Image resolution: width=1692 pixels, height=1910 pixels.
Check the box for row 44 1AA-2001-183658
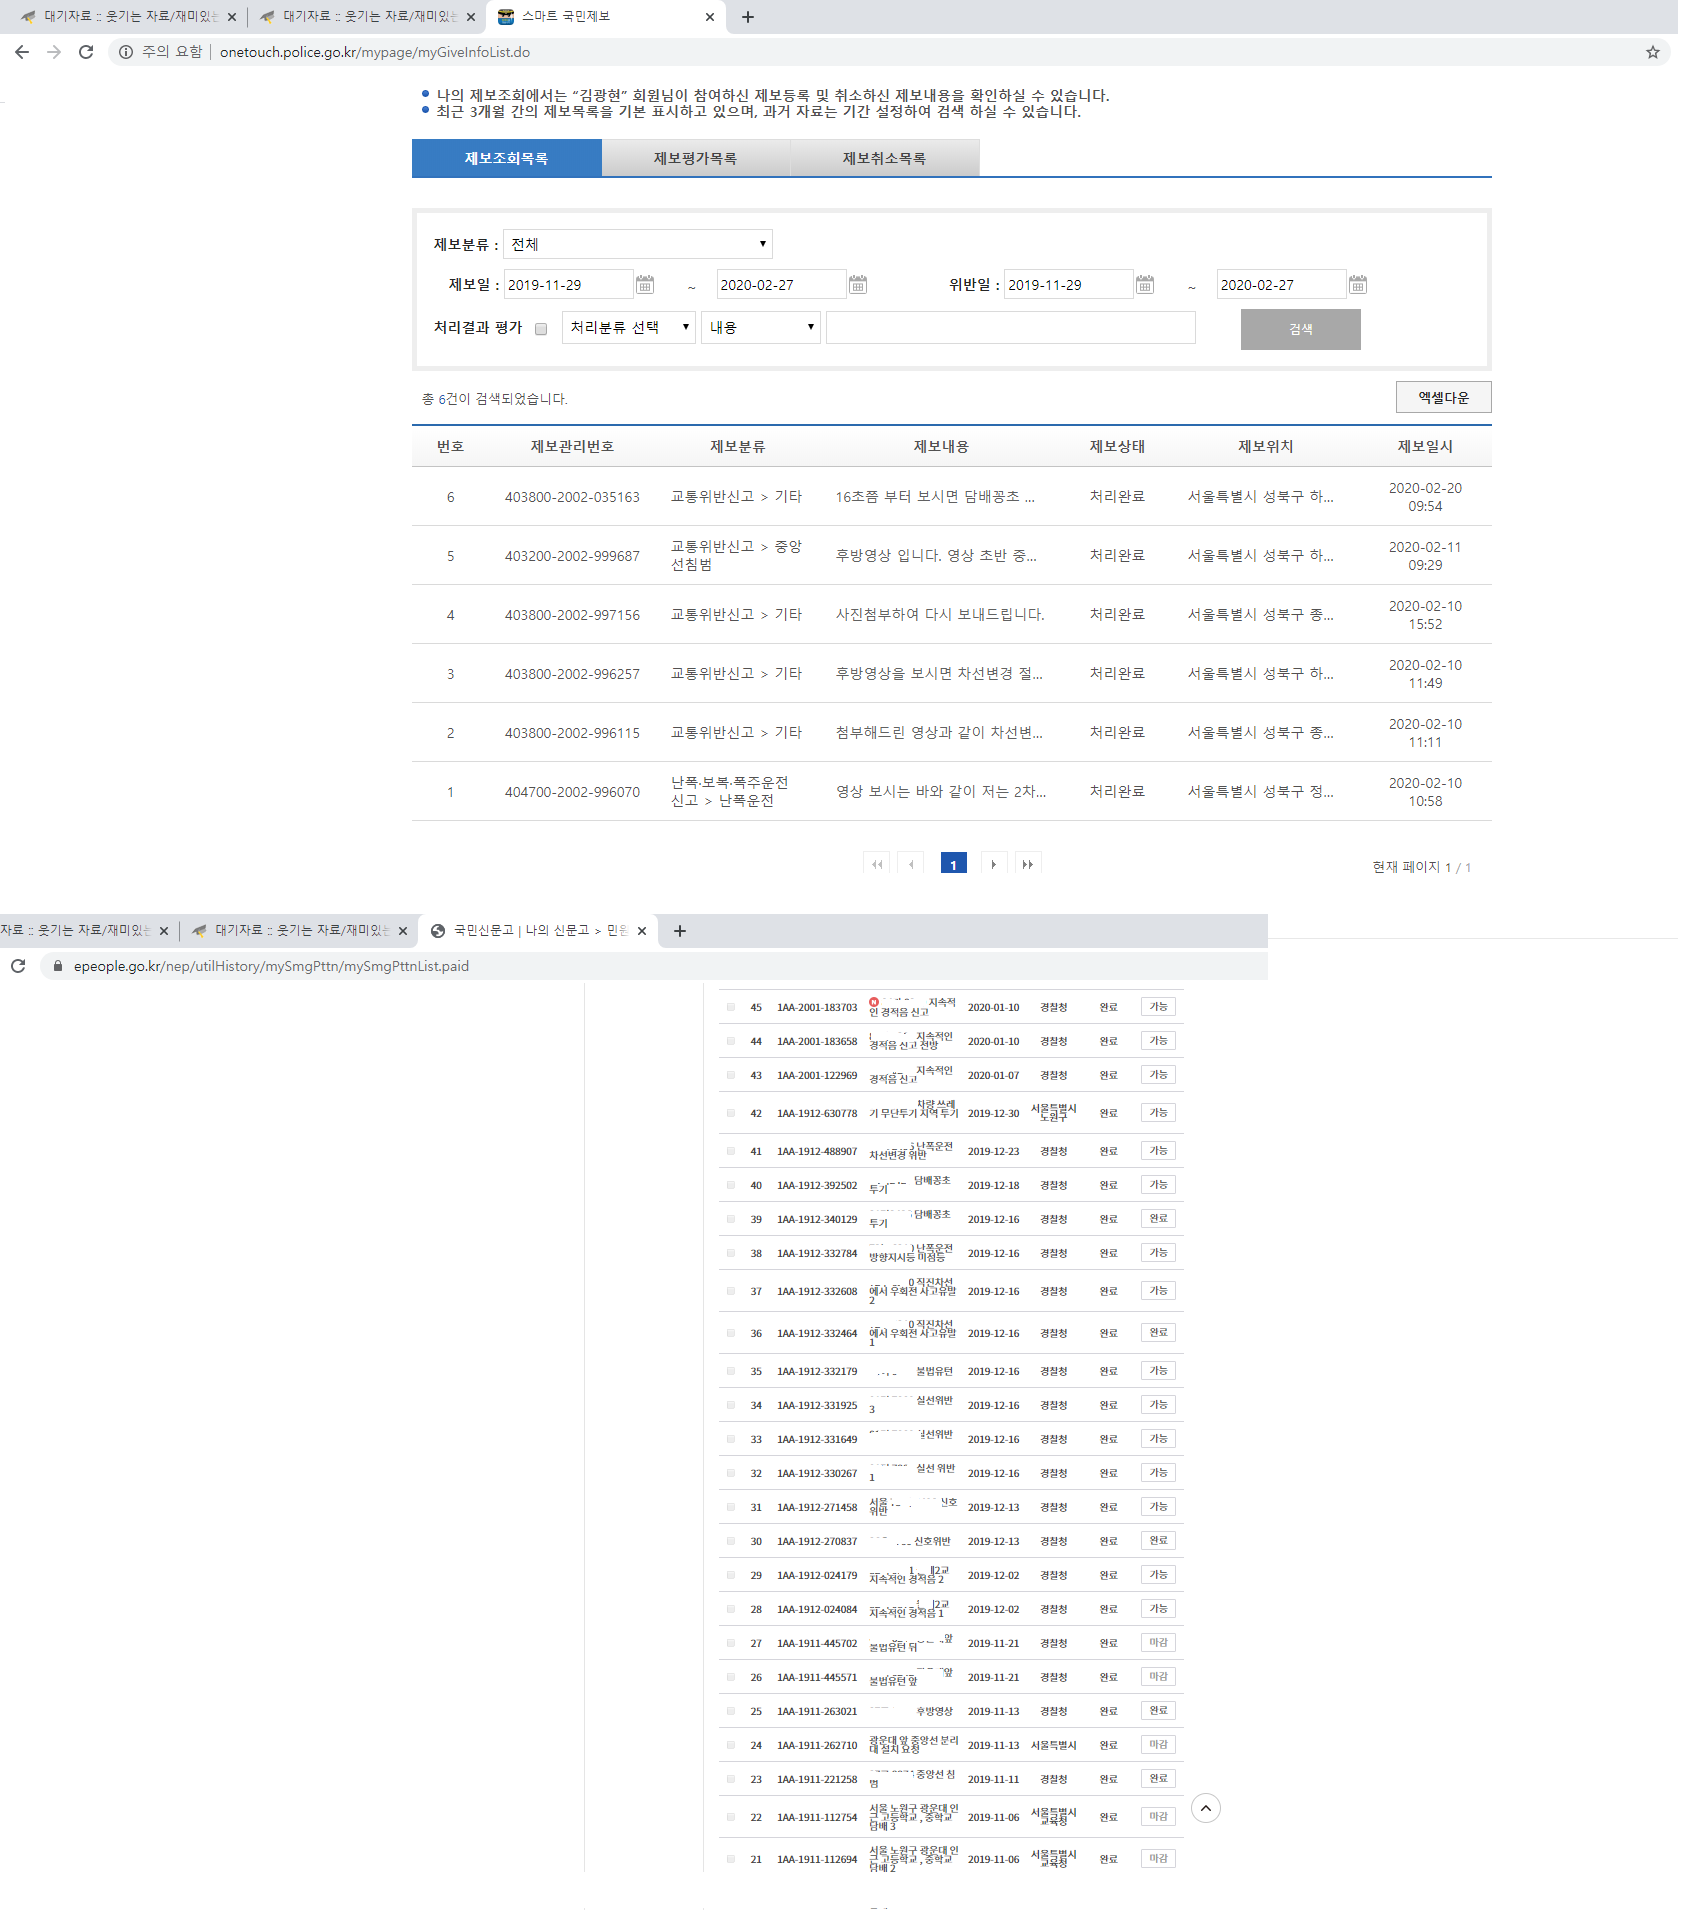pyautogui.click(x=731, y=1041)
